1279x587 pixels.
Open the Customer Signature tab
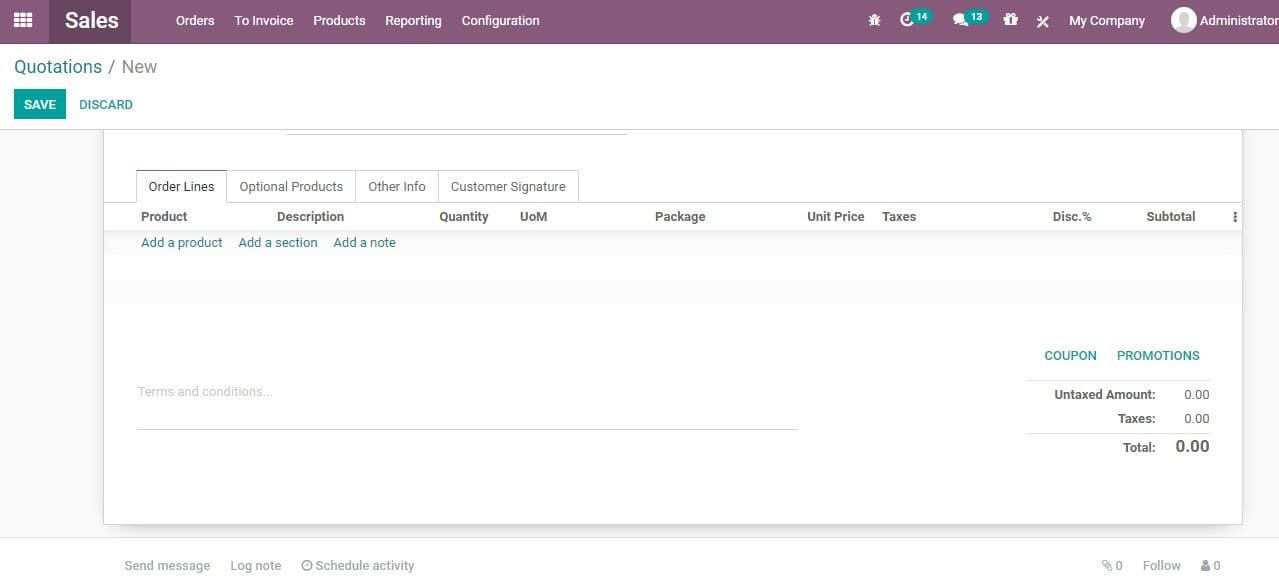(x=507, y=186)
